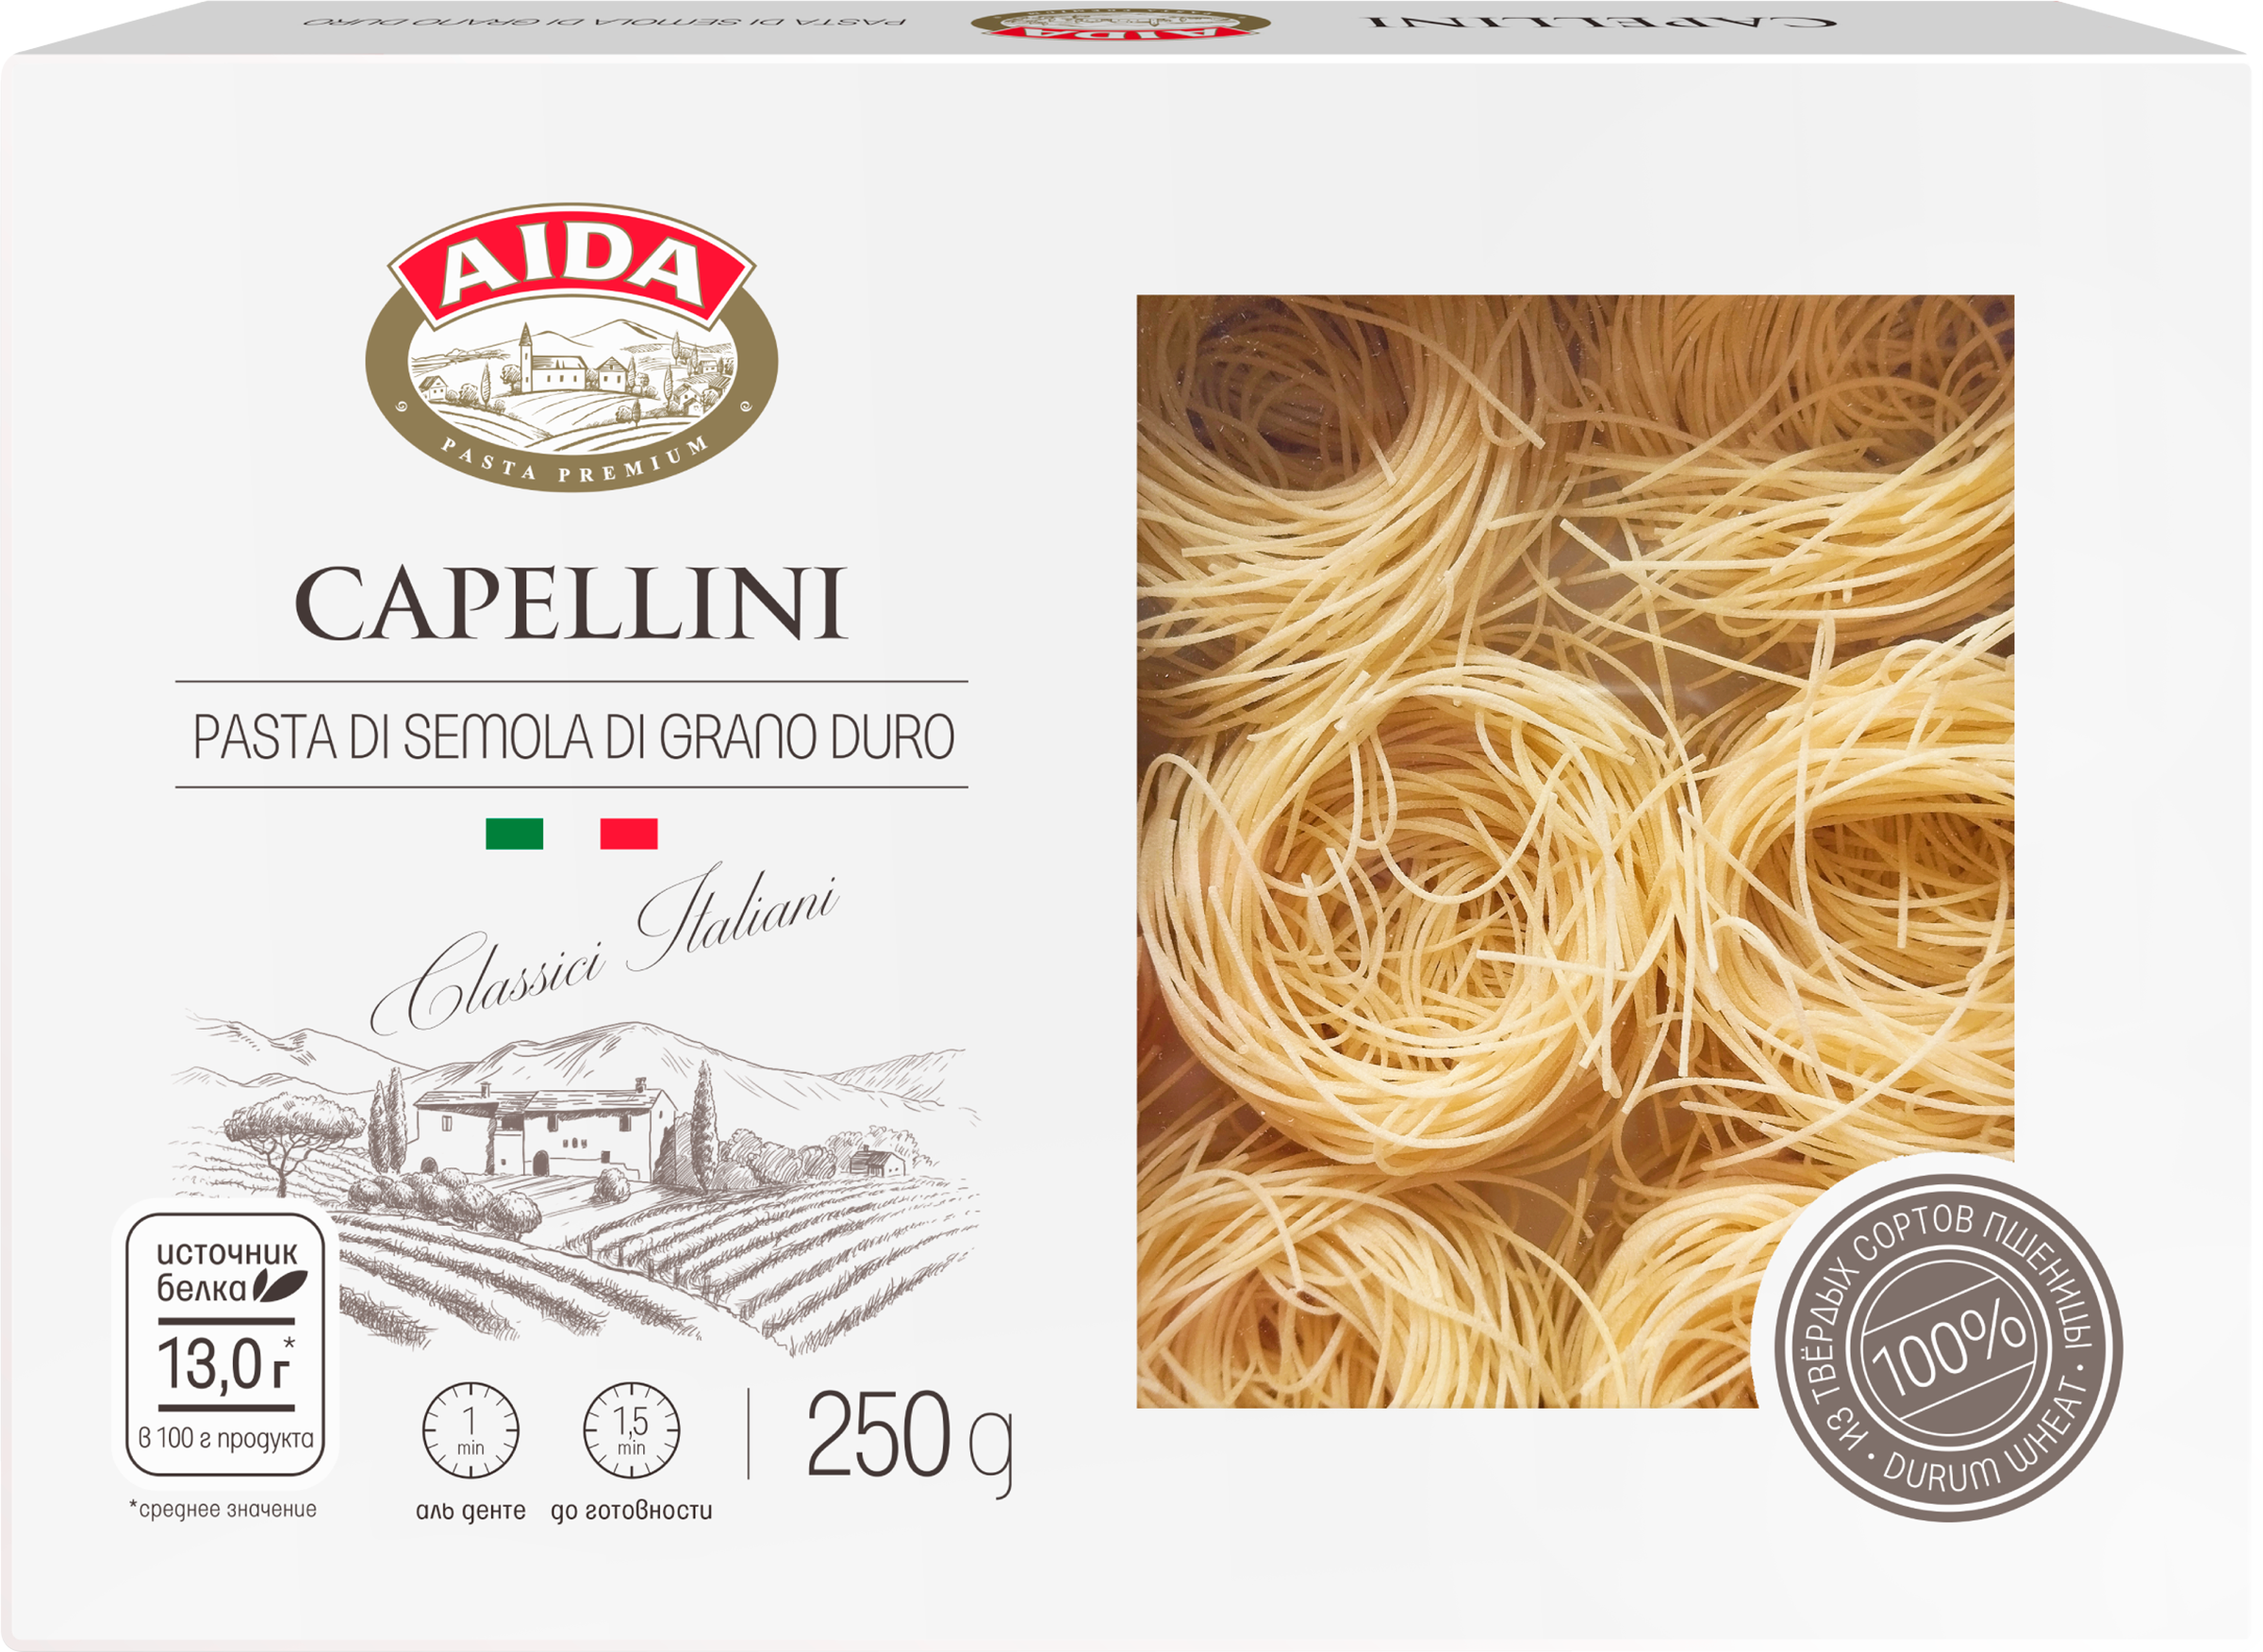2263x1652 pixels.
Task: Click the leaf icon beside белка
Action: [280, 1284]
